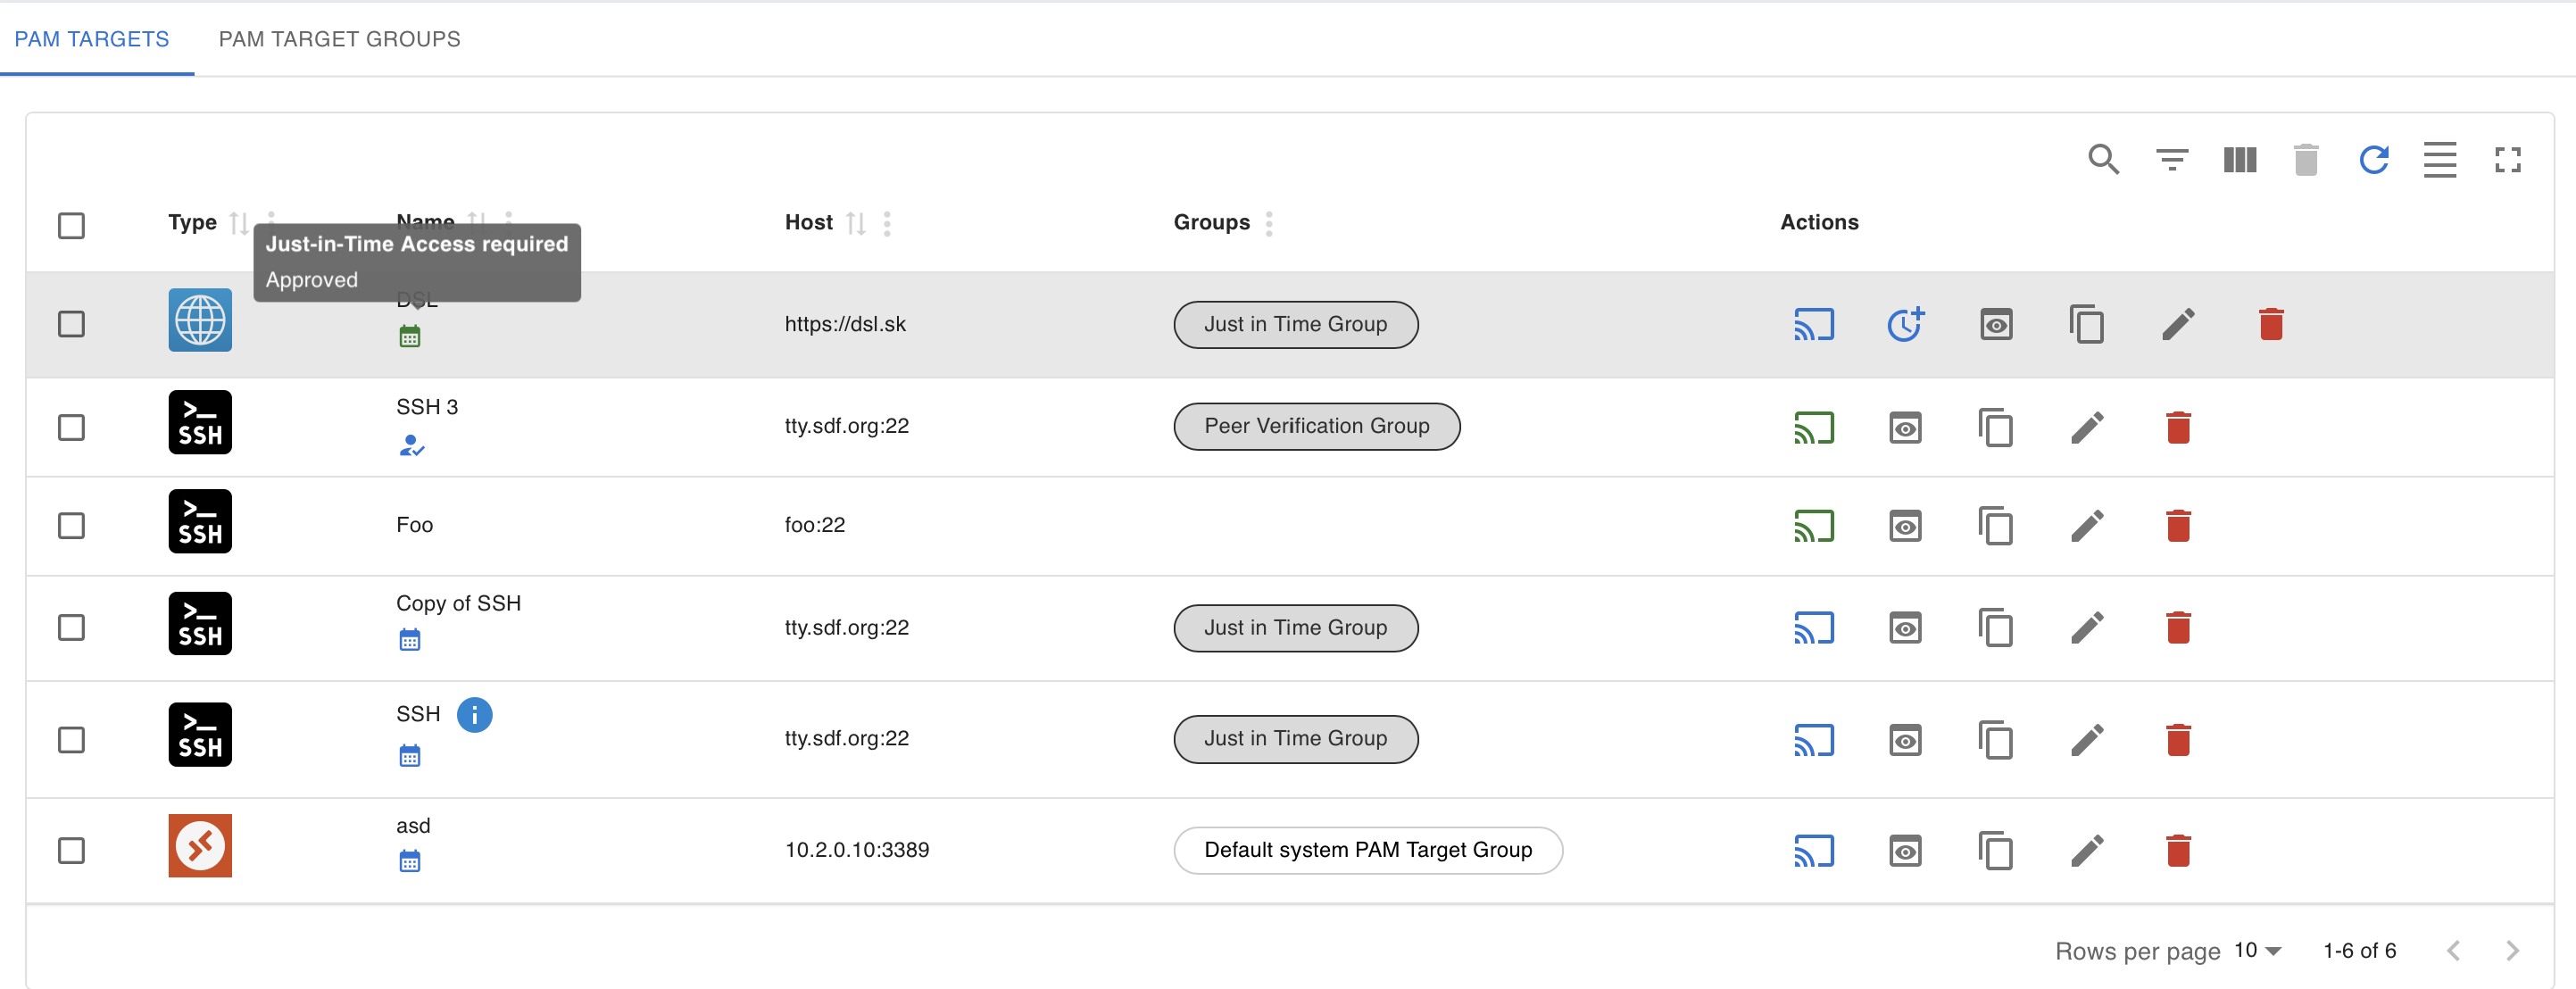Edit the asd target
Viewport: 2576px width, 989px height.
point(2087,851)
